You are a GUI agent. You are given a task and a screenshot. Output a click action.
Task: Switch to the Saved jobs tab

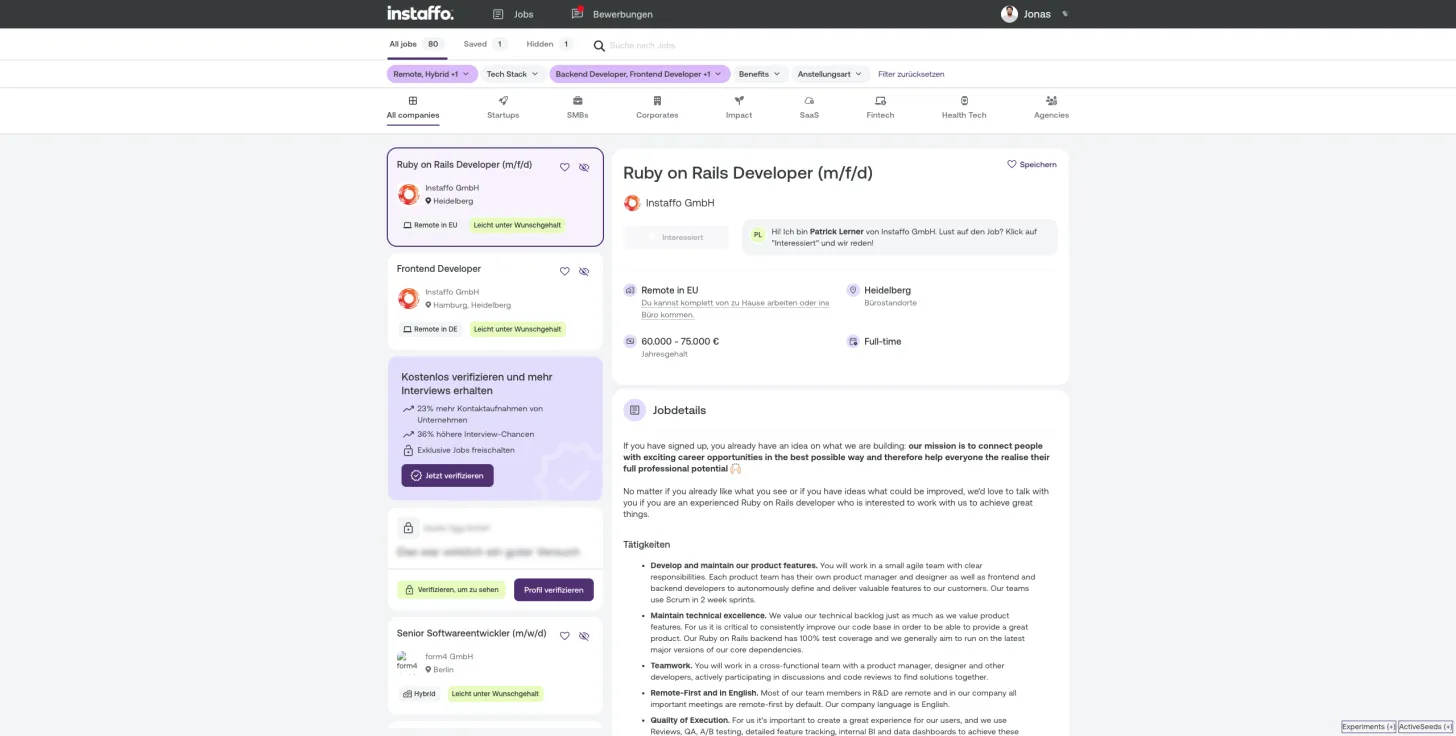(485, 44)
